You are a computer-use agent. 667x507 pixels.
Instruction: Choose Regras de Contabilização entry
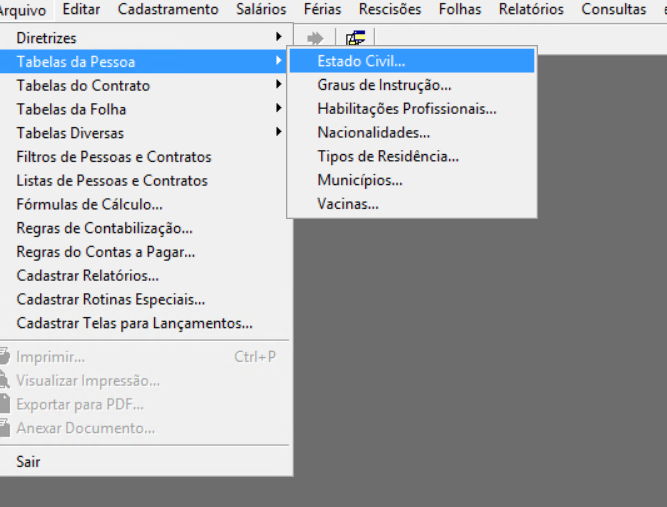(x=104, y=229)
